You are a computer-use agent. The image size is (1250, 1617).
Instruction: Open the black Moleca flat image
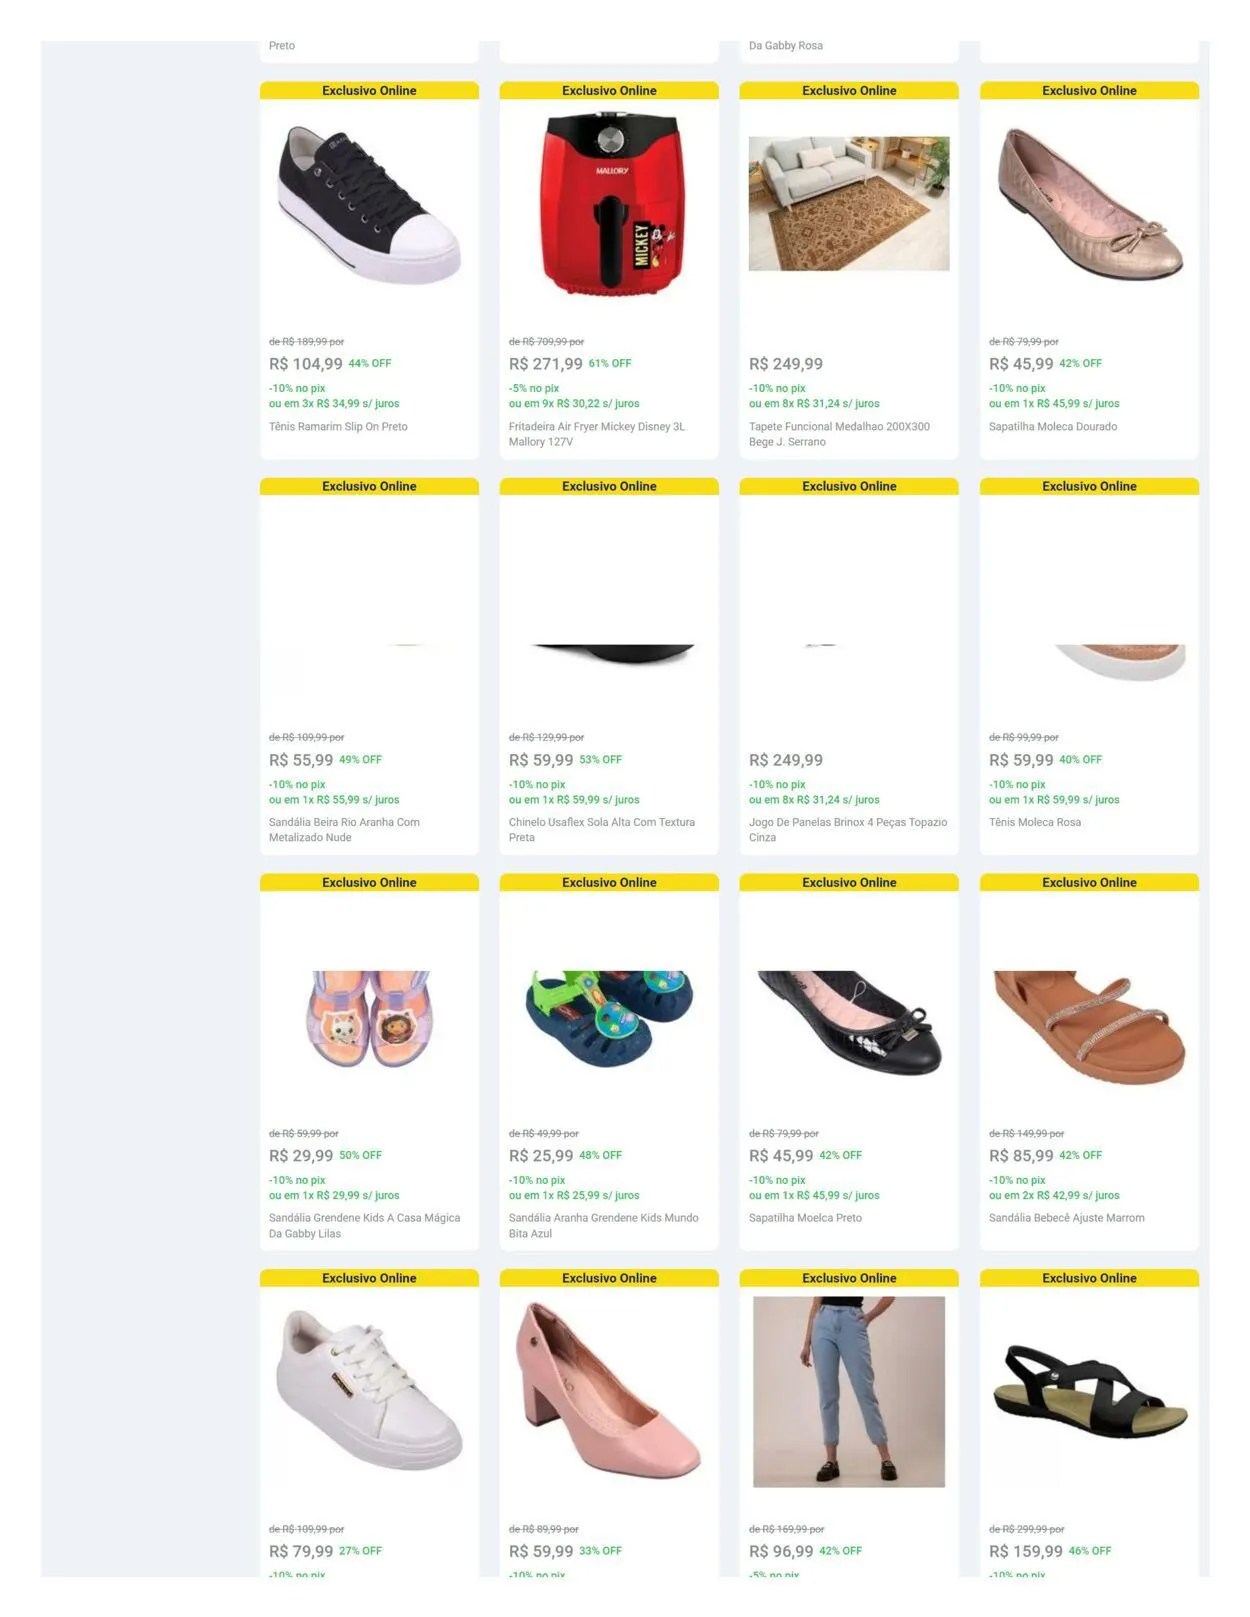point(849,1022)
